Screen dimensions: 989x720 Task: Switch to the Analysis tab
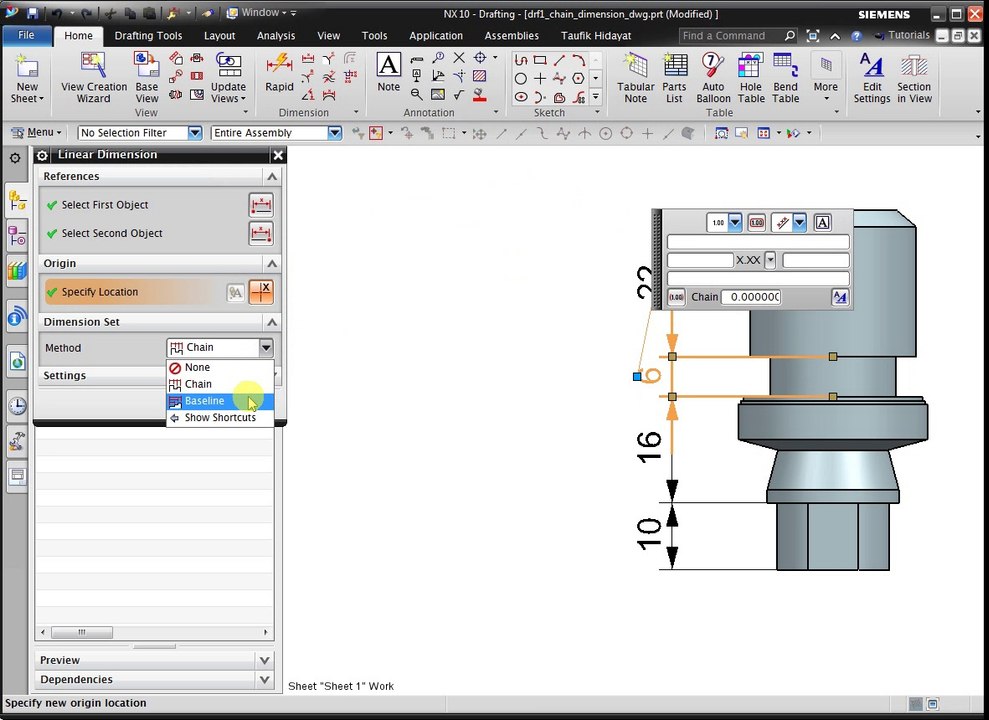click(276, 36)
